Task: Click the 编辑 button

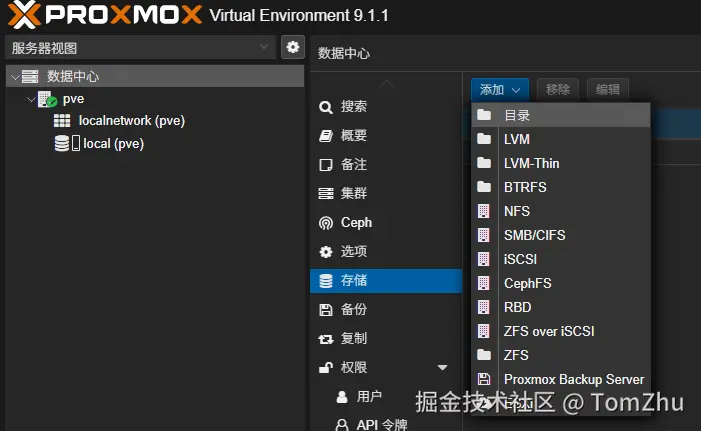Action: click(608, 89)
